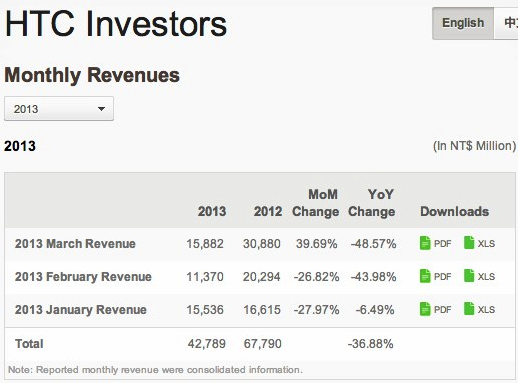Download January revenue XLS file icon
Viewport: 518px width, 383px height.
469,309
